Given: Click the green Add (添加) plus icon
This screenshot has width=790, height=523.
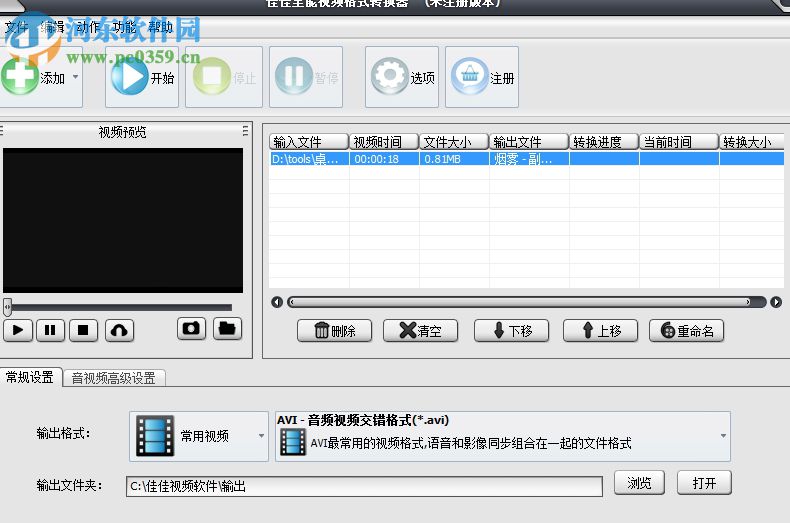Looking at the screenshot, I should [19, 76].
